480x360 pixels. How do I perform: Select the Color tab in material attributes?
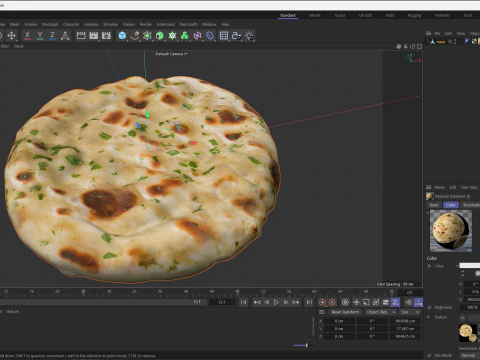coord(450,205)
